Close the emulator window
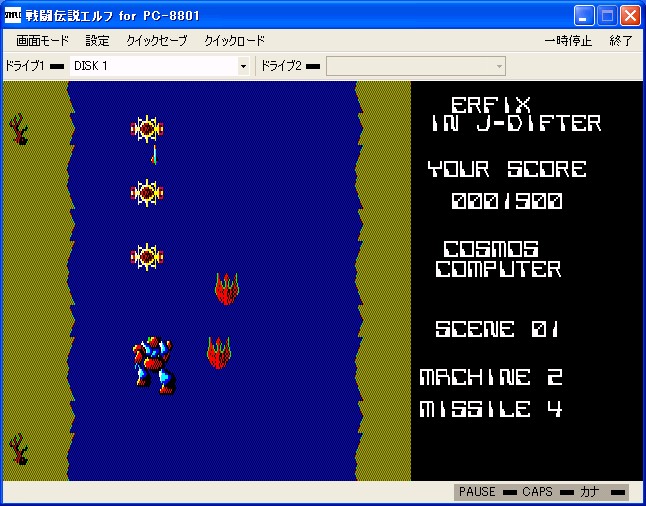646x506 pixels. (x=630, y=16)
